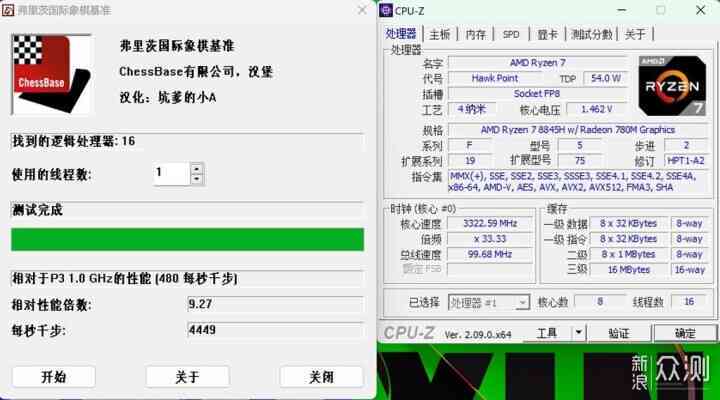Click the Socket FP8 package field
The width and height of the screenshot is (720, 400).
click(x=537, y=94)
